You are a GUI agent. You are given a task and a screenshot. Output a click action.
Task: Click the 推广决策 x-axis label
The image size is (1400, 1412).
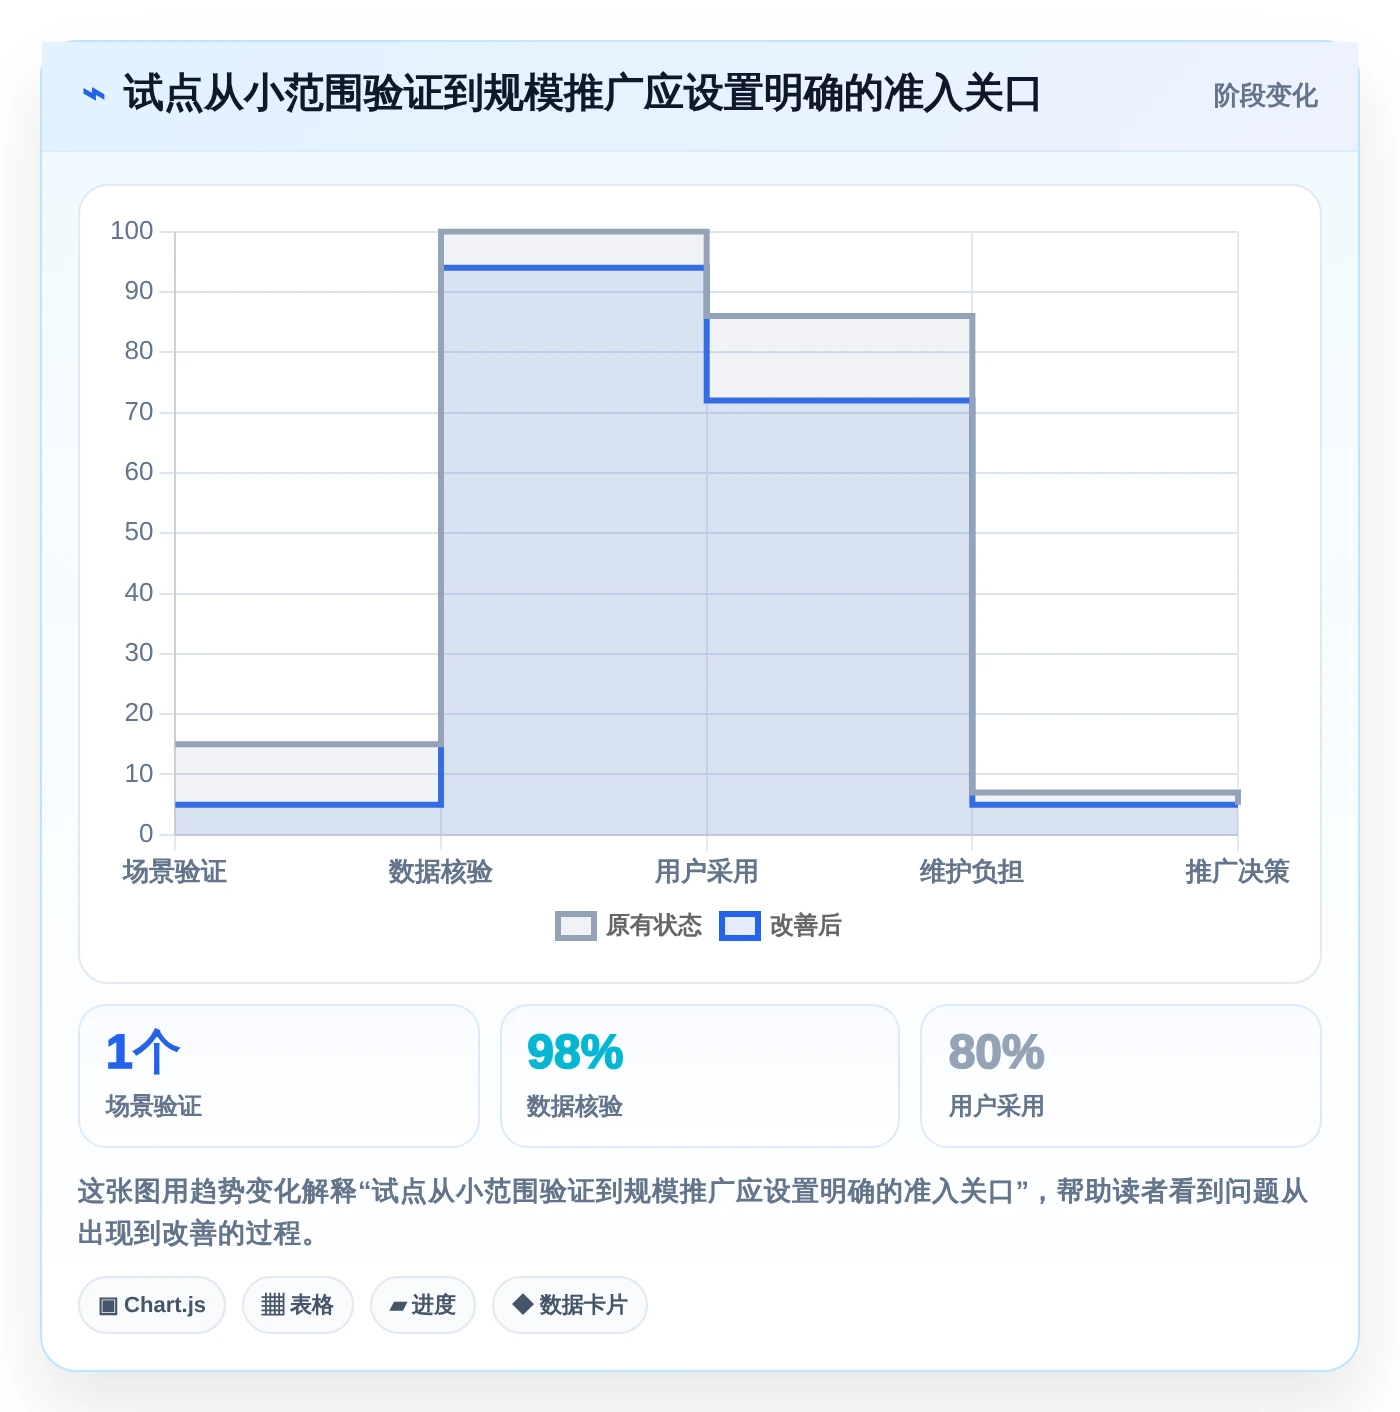coord(1238,872)
